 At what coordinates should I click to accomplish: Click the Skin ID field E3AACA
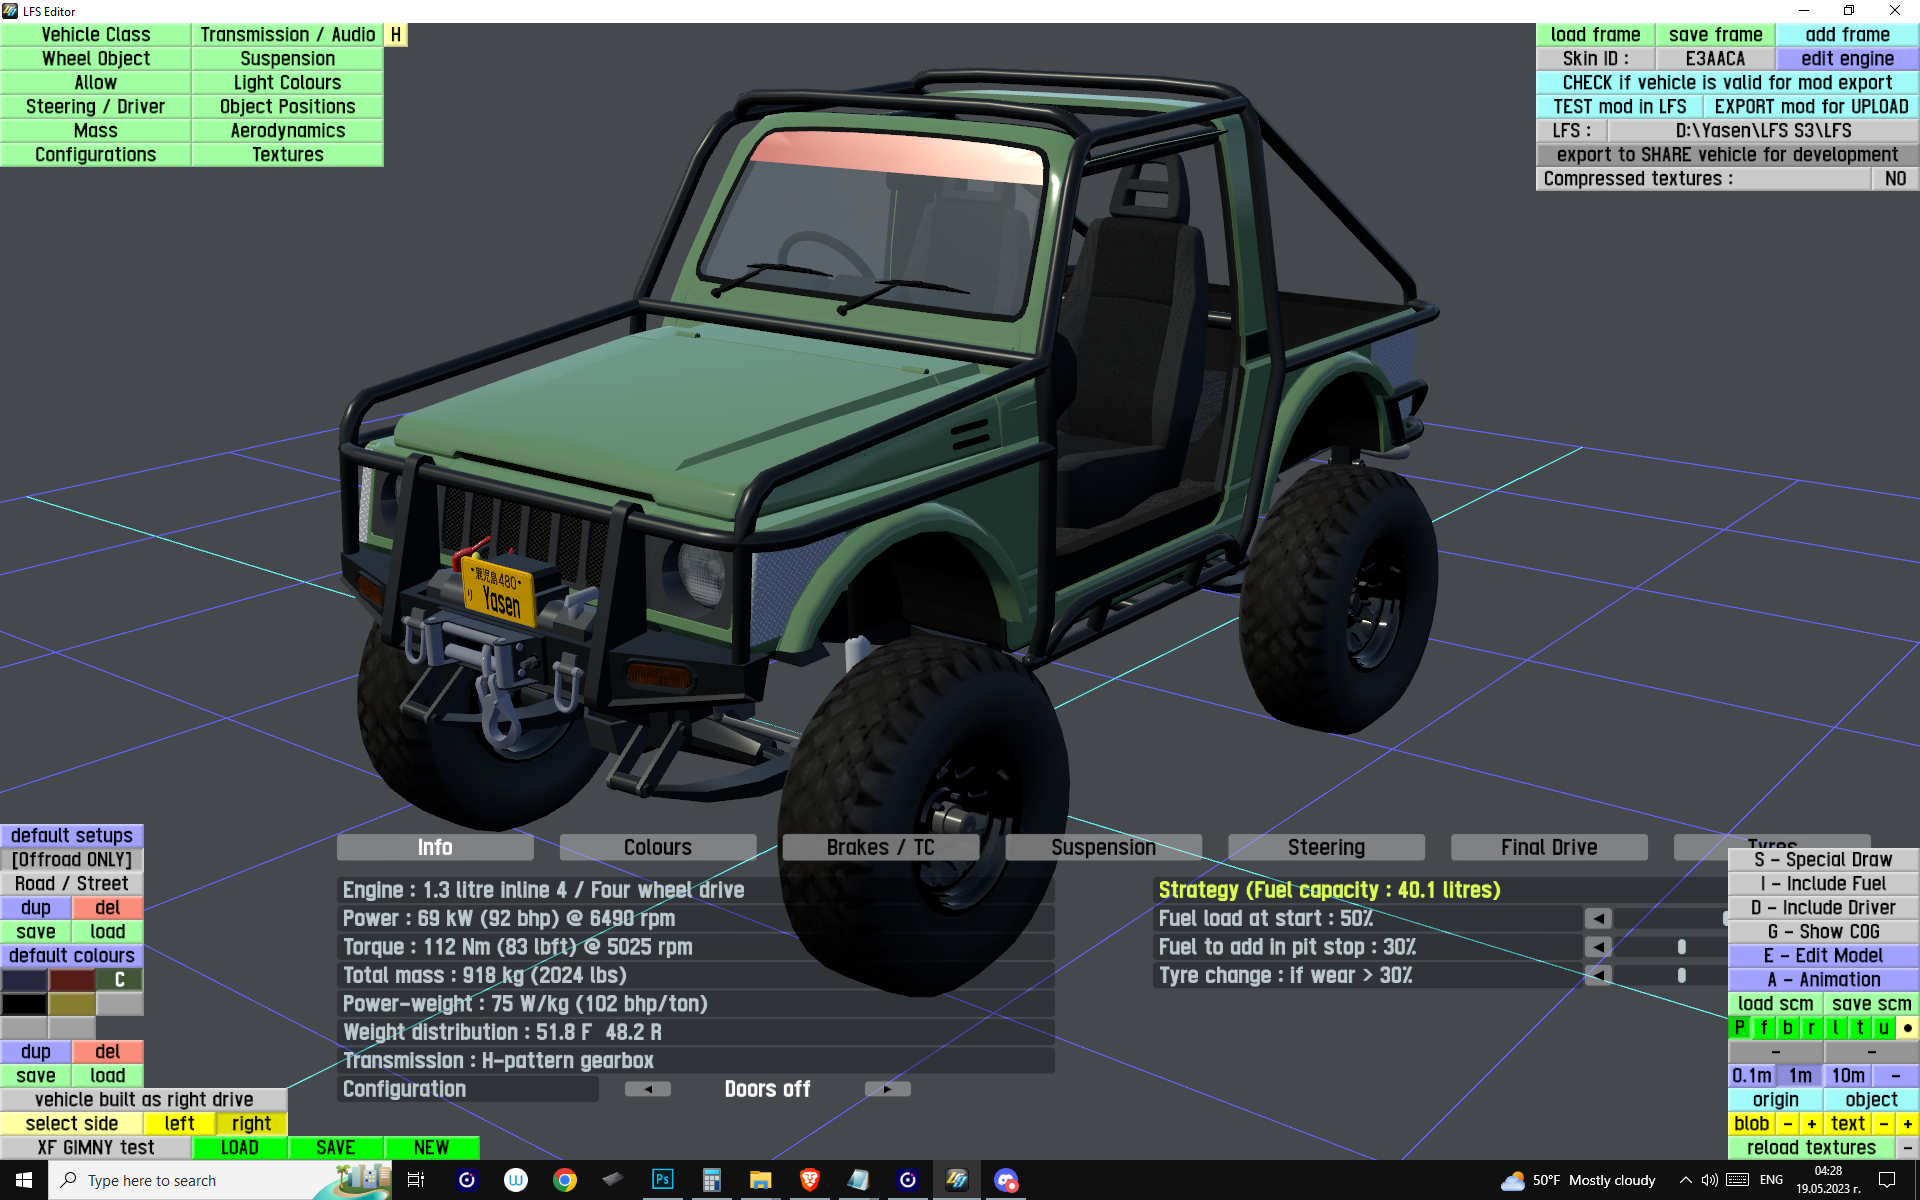(x=1714, y=59)
